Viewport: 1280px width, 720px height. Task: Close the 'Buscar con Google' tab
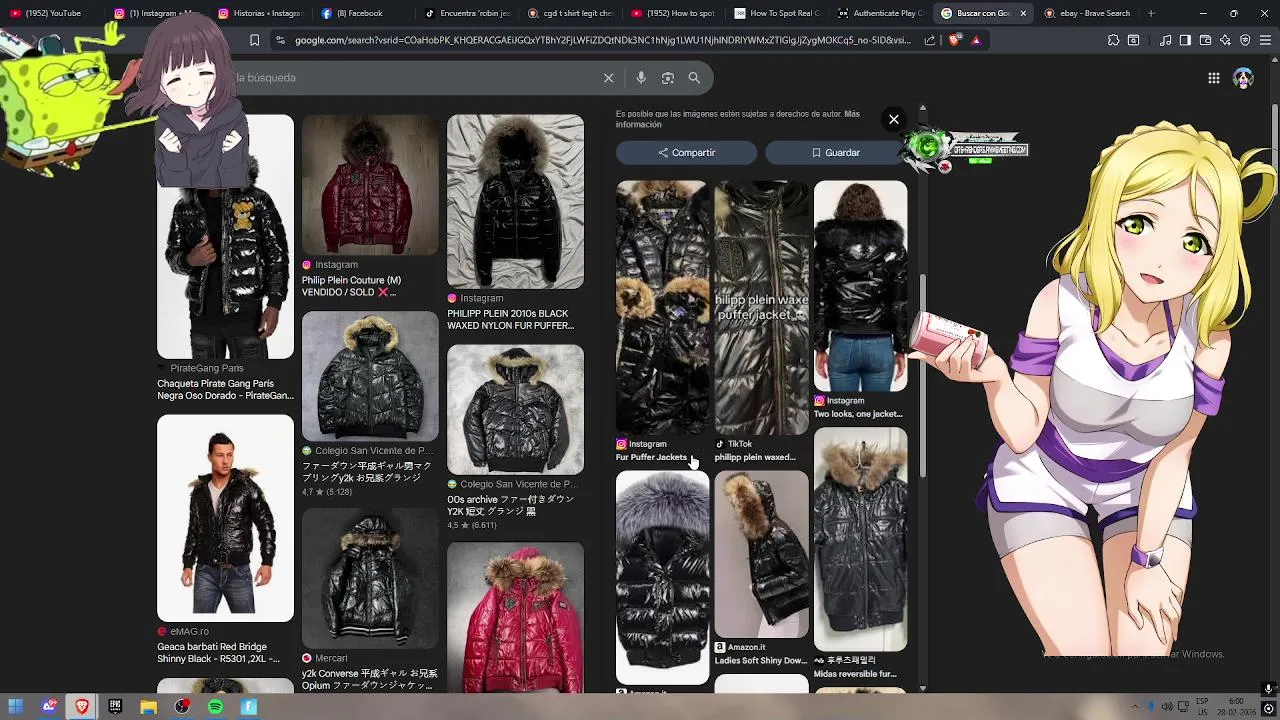coord(1023,13)
